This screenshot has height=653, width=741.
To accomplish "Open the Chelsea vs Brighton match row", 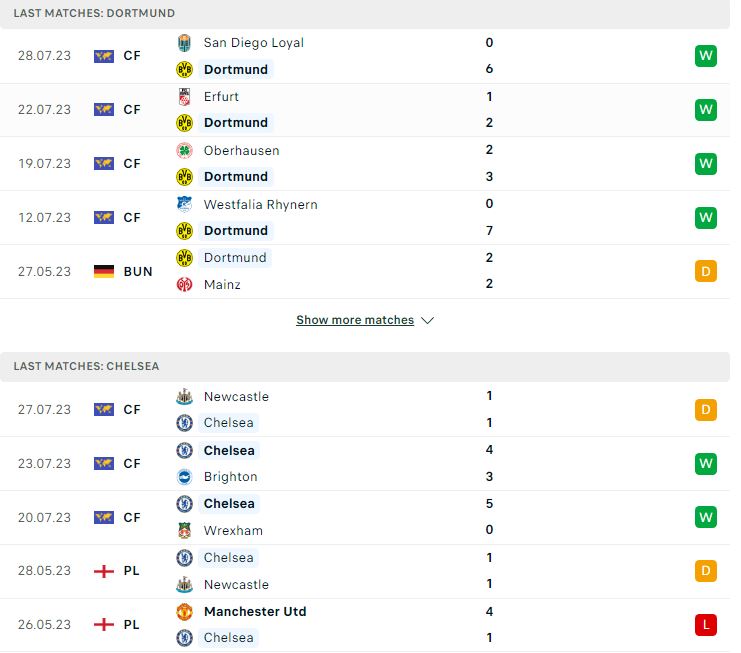I will click(365, 464).
